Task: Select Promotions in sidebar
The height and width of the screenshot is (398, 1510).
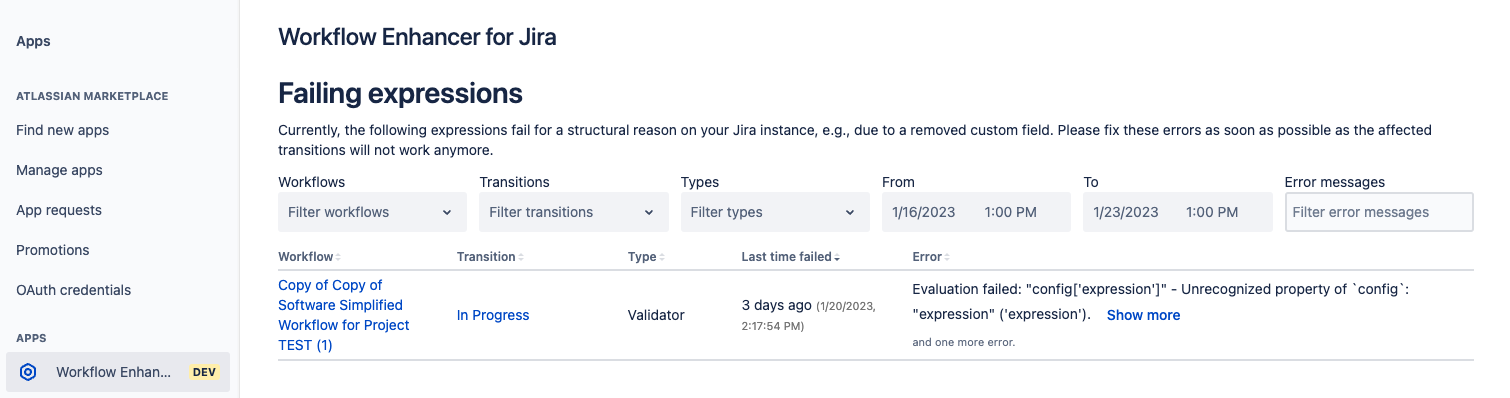Action: 53,250
